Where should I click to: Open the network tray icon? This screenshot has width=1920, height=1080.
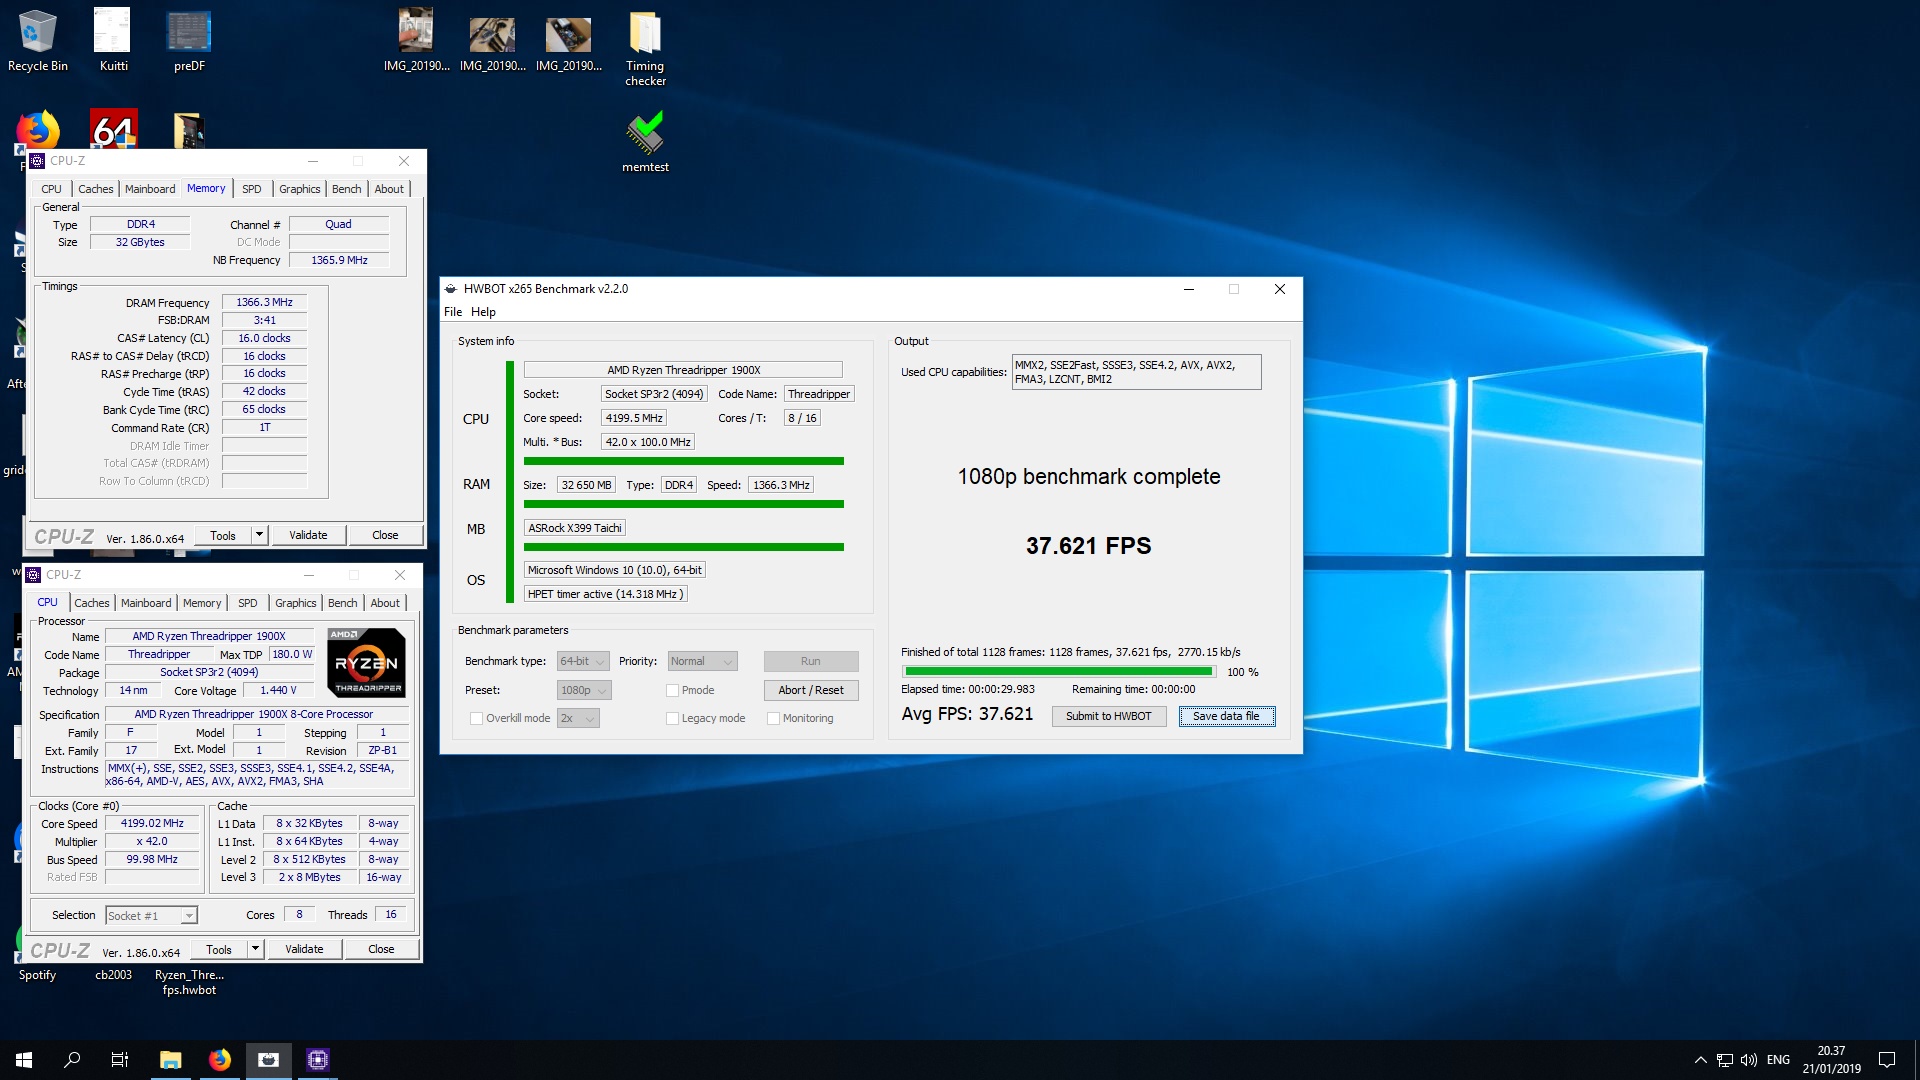tap(1725, 1060)
